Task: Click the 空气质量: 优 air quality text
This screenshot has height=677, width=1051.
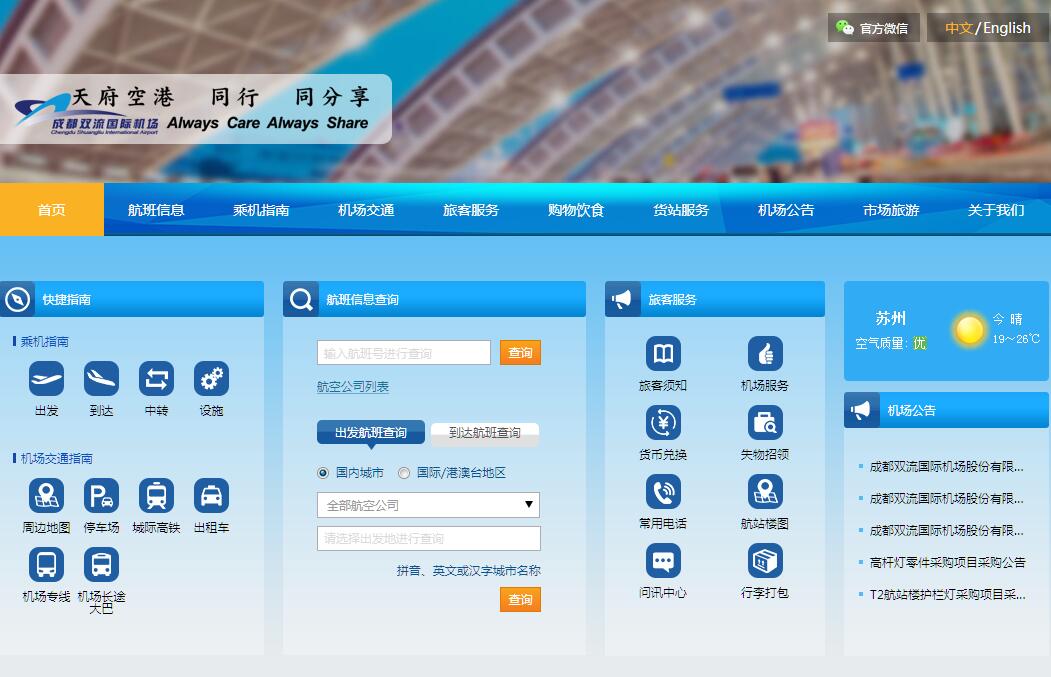Action: tap(890, 343)
